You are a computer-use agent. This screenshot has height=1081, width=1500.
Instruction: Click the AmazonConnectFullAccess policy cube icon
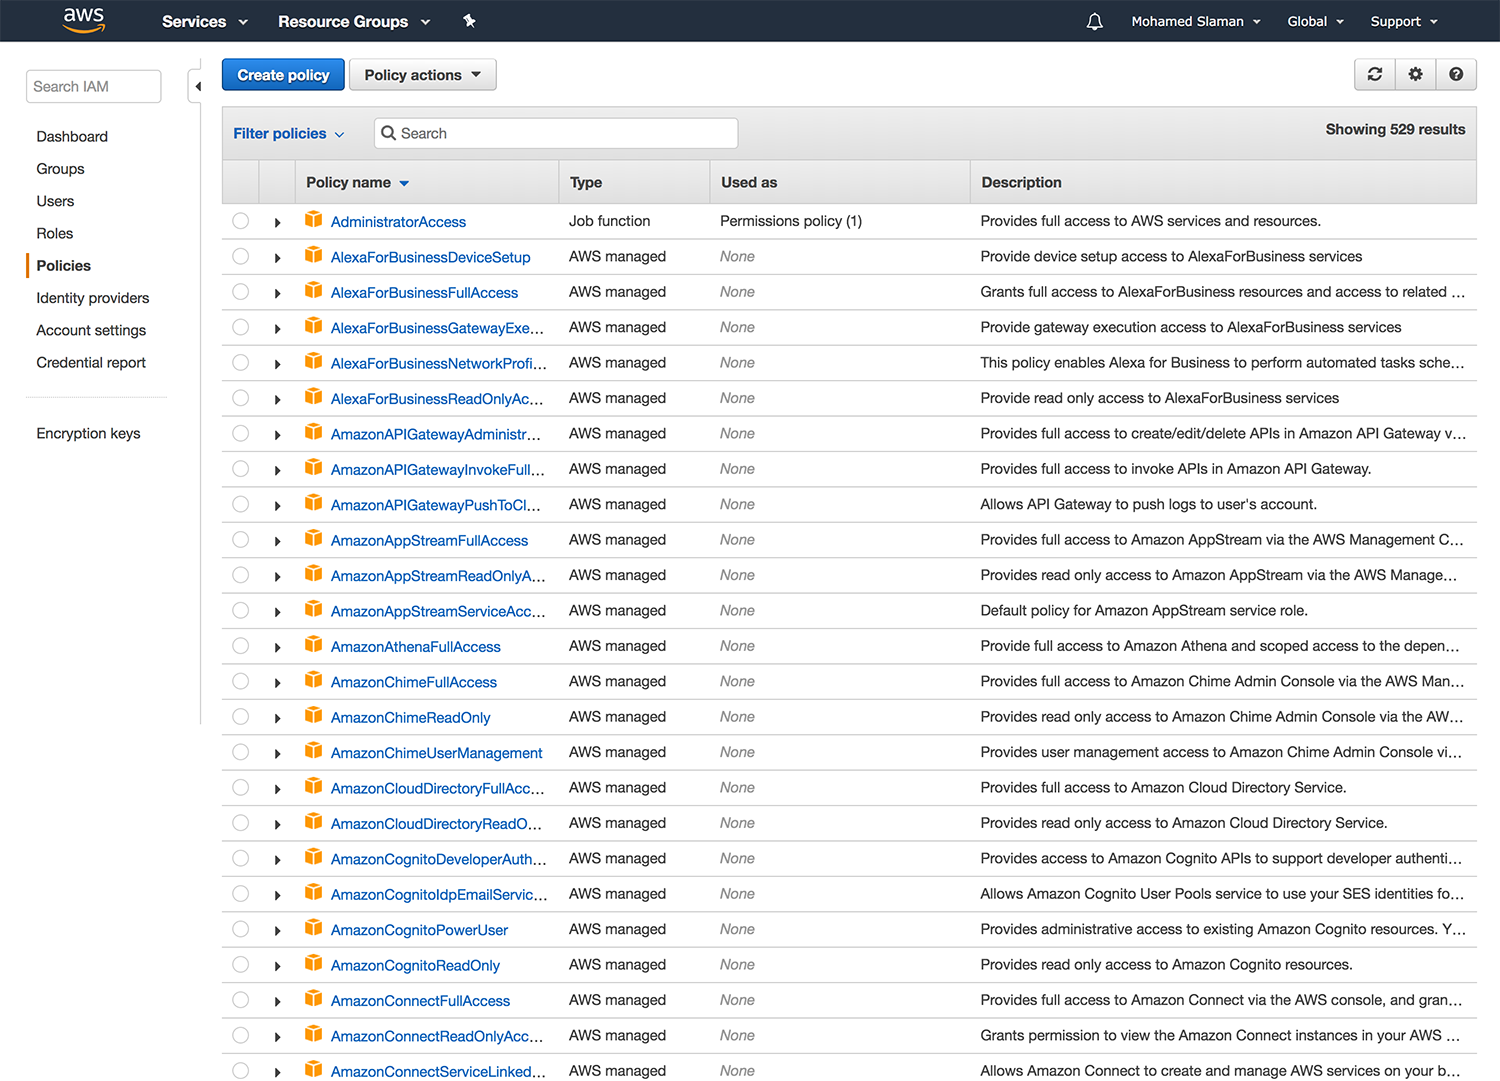tap(314, 998)
